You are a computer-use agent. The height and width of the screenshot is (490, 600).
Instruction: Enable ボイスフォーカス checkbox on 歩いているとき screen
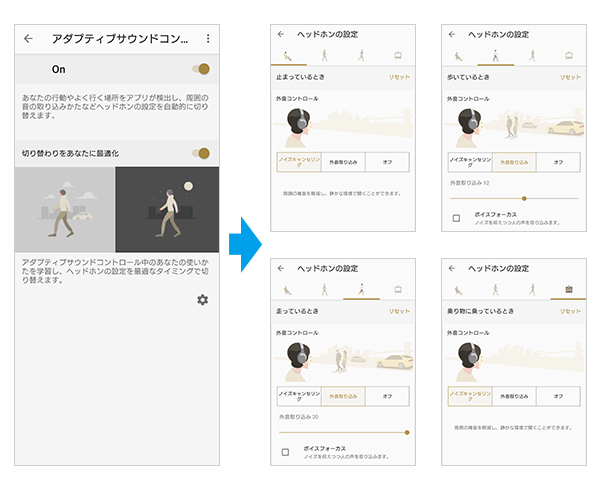(x=456, y=217)
